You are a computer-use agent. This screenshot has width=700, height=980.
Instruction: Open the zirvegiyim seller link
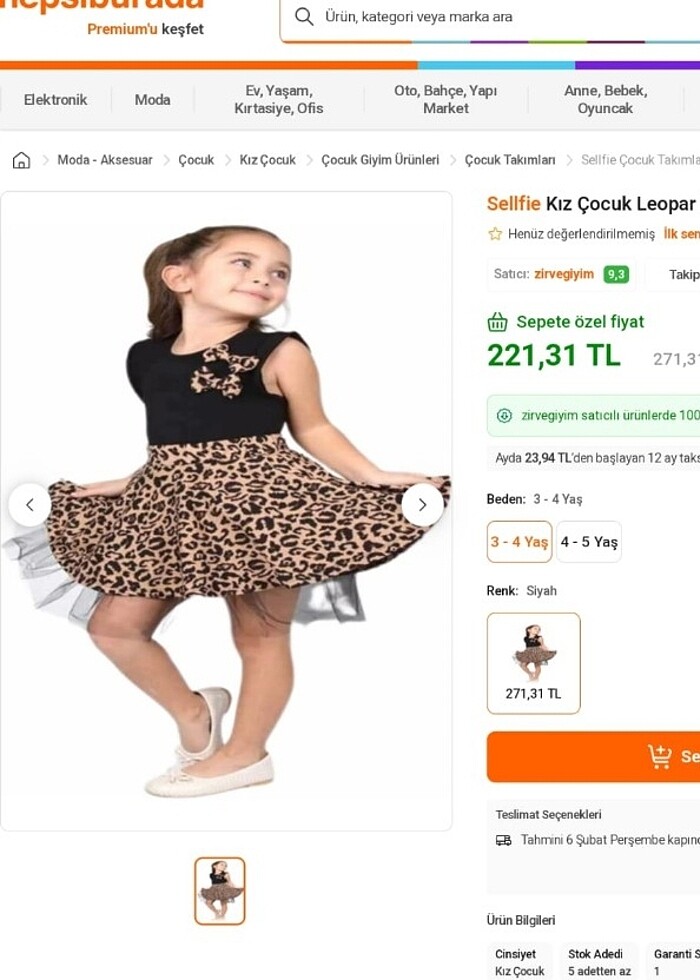[564, 274]
